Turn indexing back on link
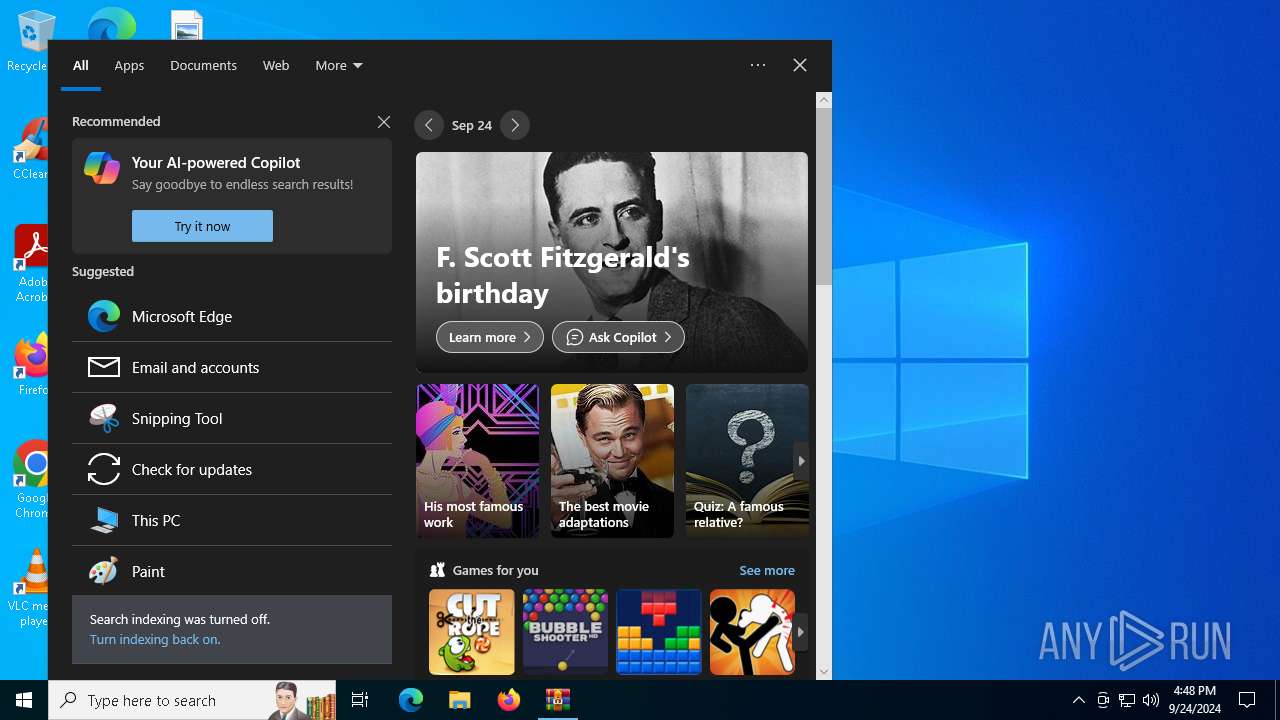Viewport: 1280px width, 720px height. [155, 639]
